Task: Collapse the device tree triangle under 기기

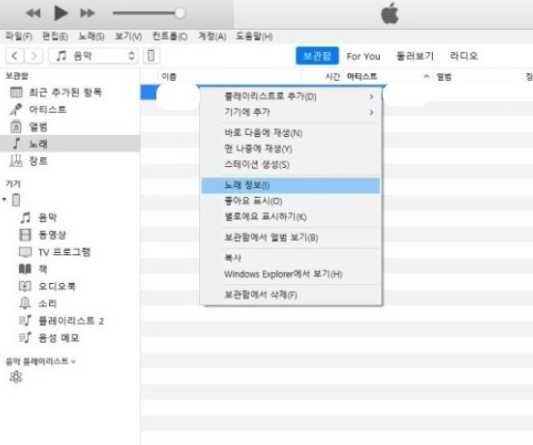Action: tap(4, 199)
